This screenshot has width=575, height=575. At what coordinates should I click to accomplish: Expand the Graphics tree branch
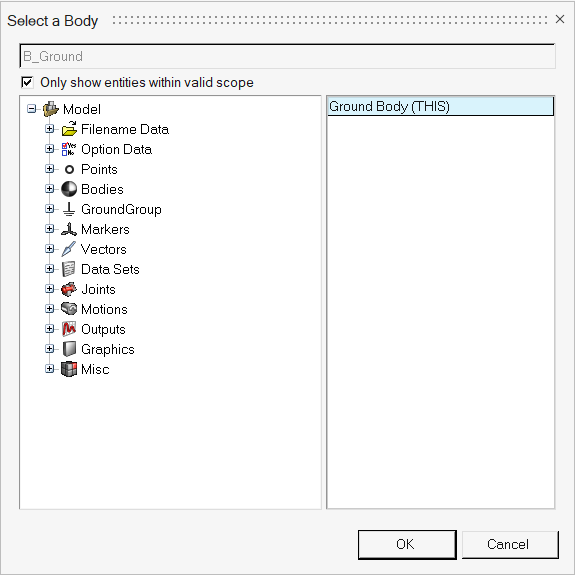pos(50,349)
